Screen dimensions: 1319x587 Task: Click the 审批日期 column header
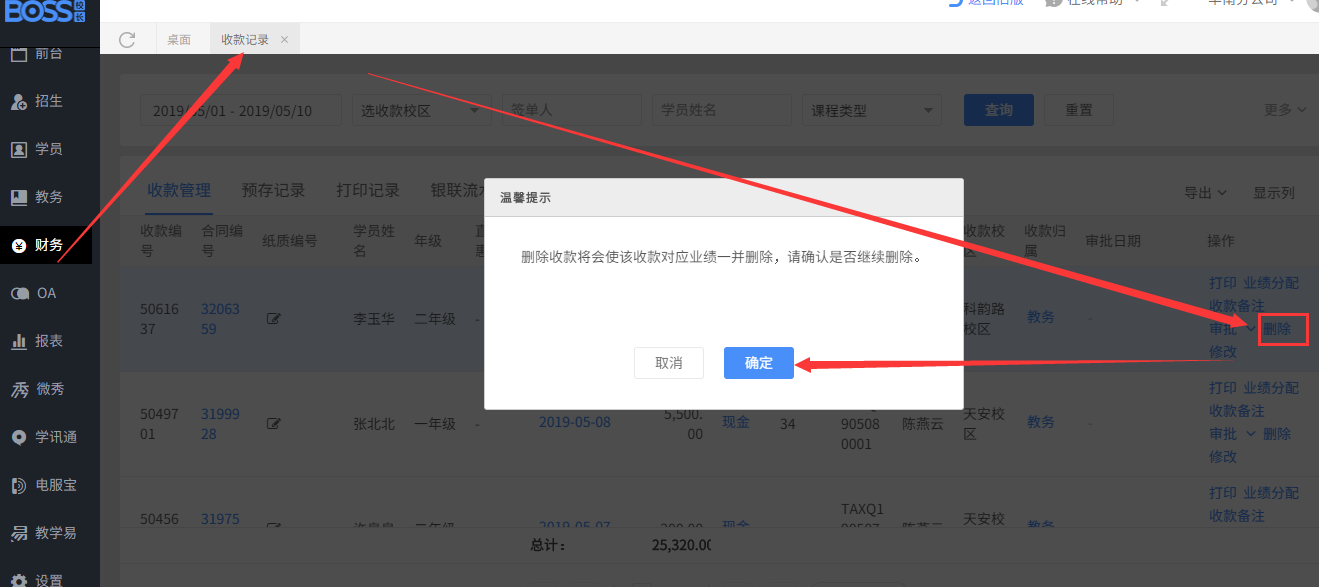tap(1113, 241)
